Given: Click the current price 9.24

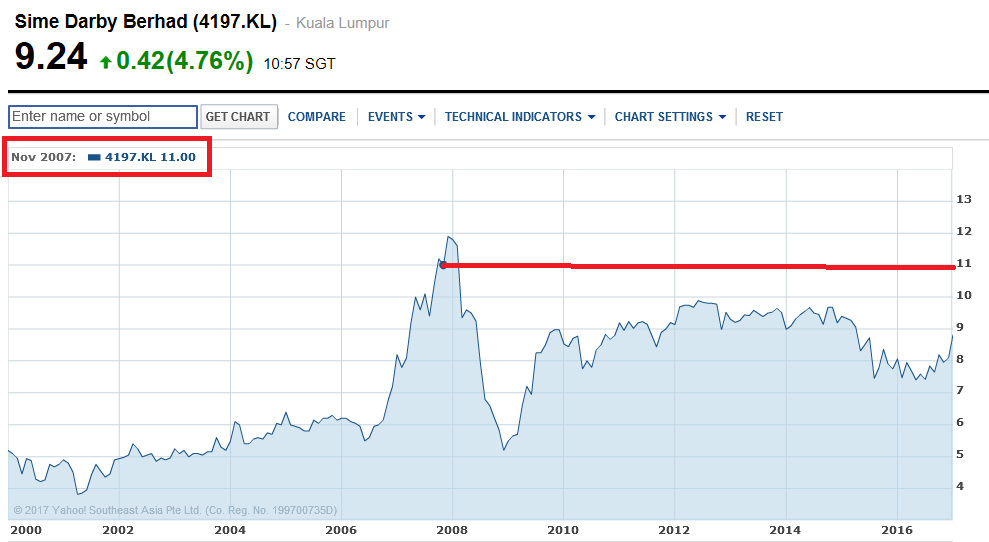Looking at the screenshot, I should [x=50, y=57].
